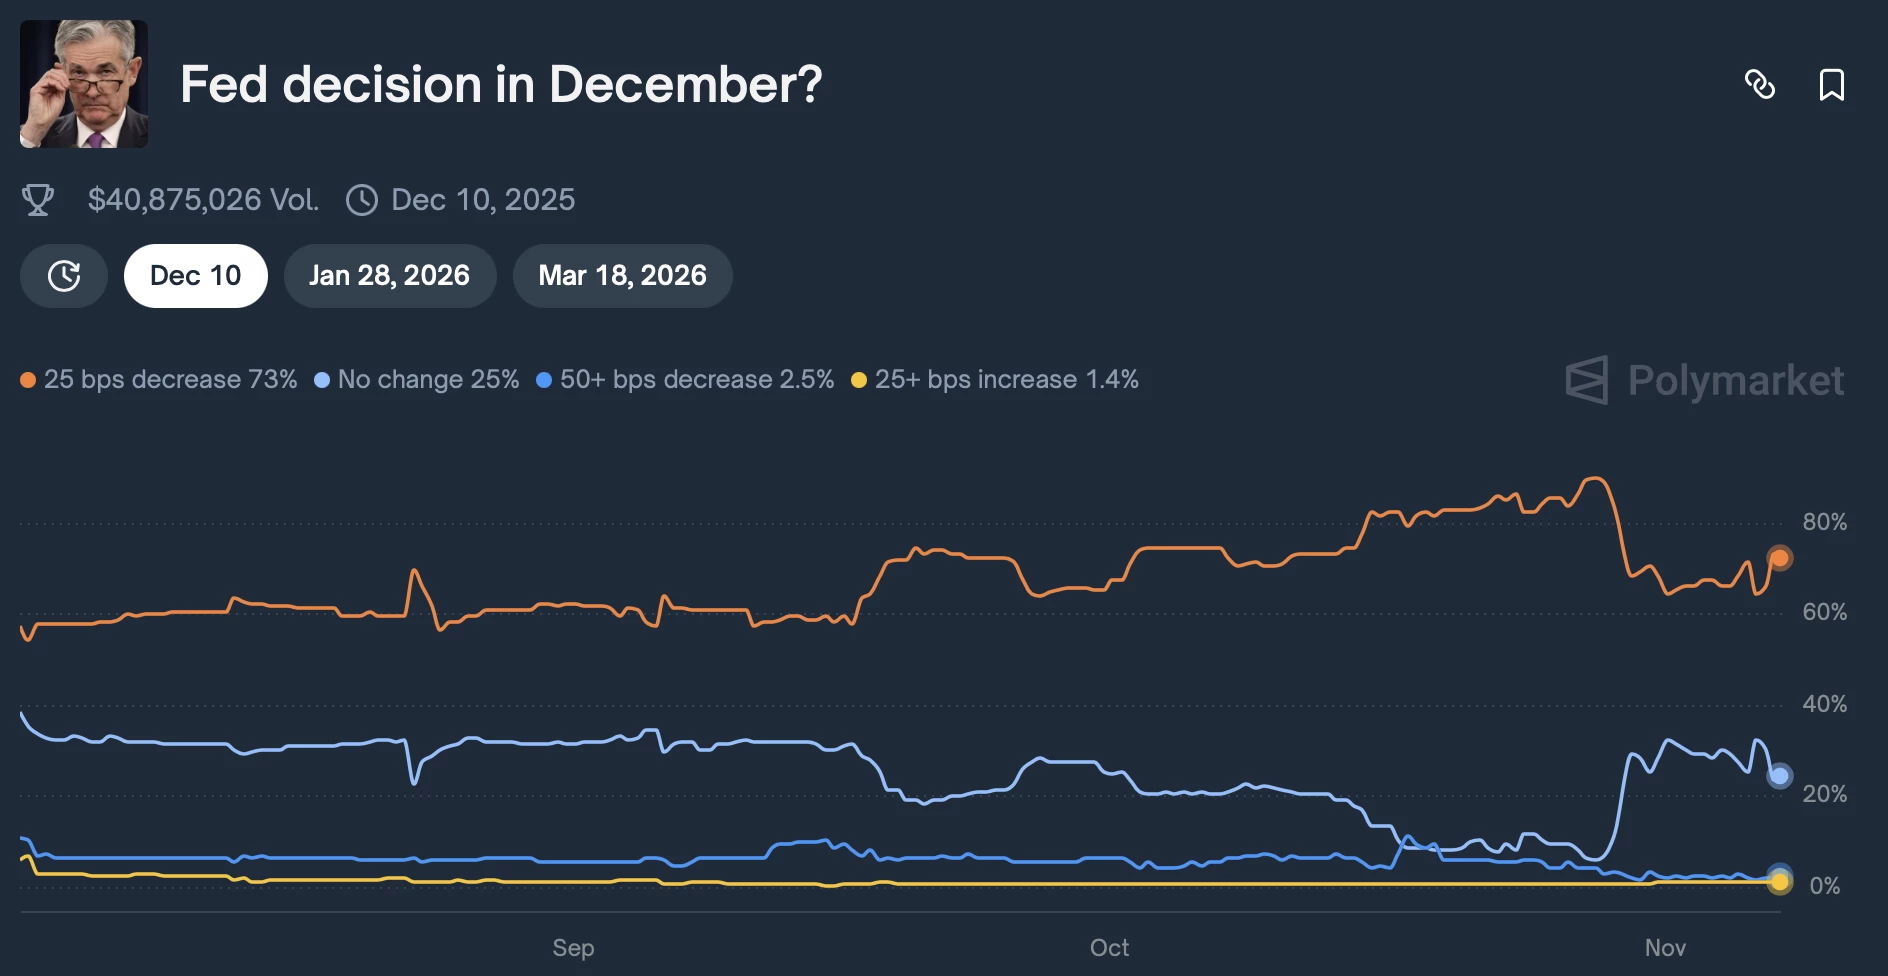Click the orange dot for 25 bps decrease

coord(28,380)
